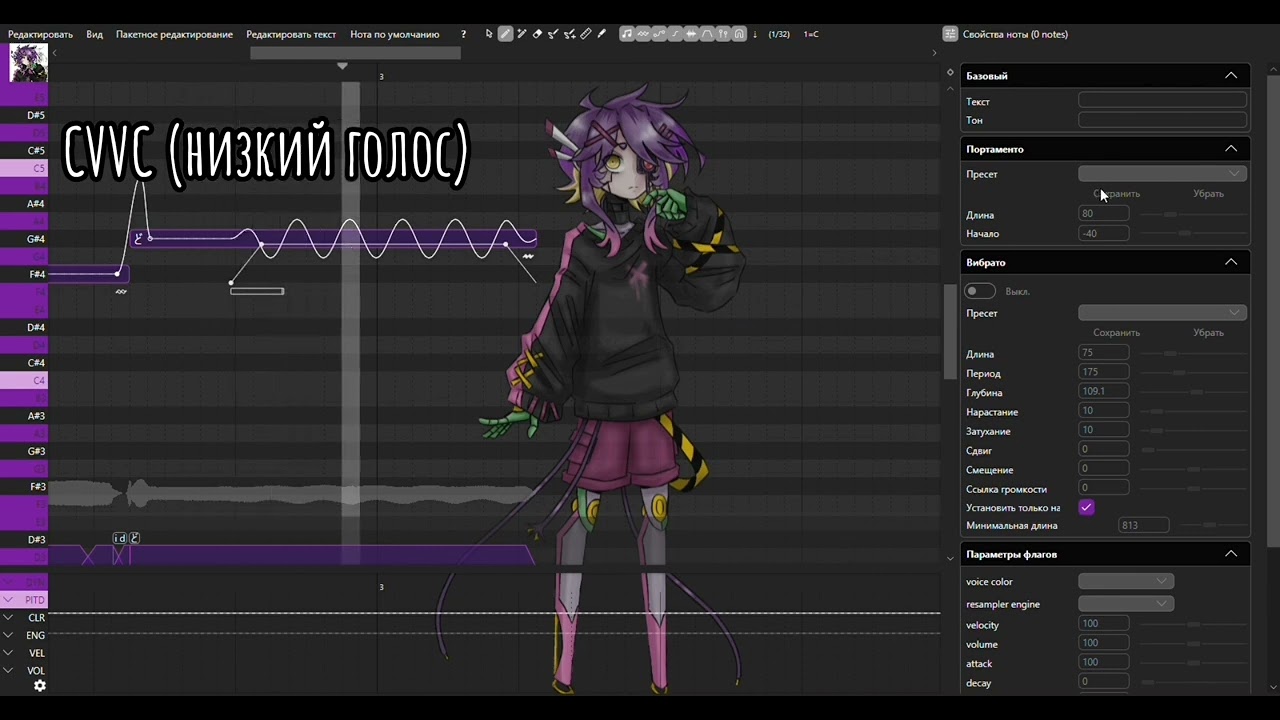Remove the Вибрато preset with Убрать
Viewport: 1280px width, 720px height.
coord(1208,333)
